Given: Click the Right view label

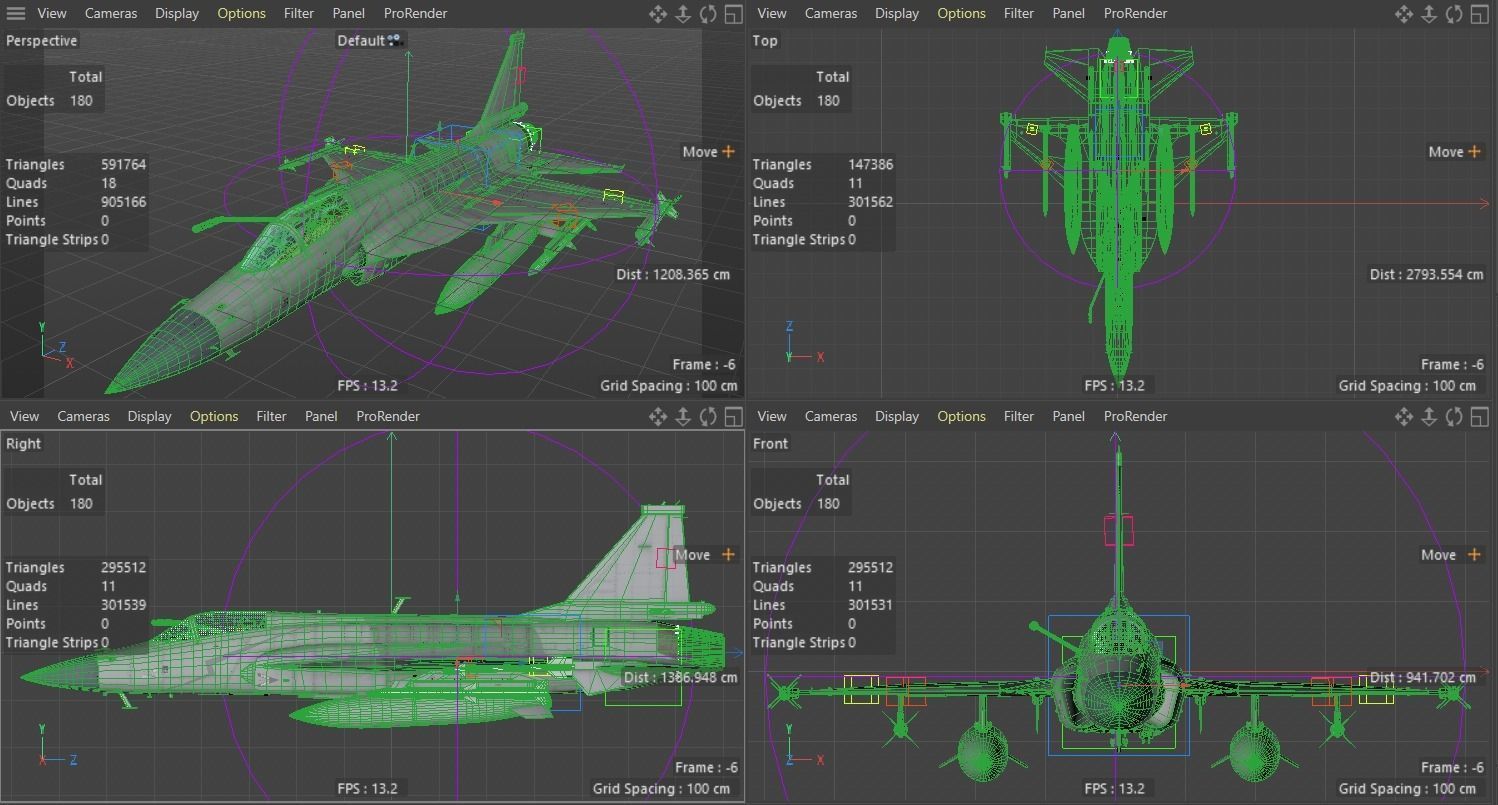Looking at the screenshot, I should pyautogui.click(x=23, y=443).
